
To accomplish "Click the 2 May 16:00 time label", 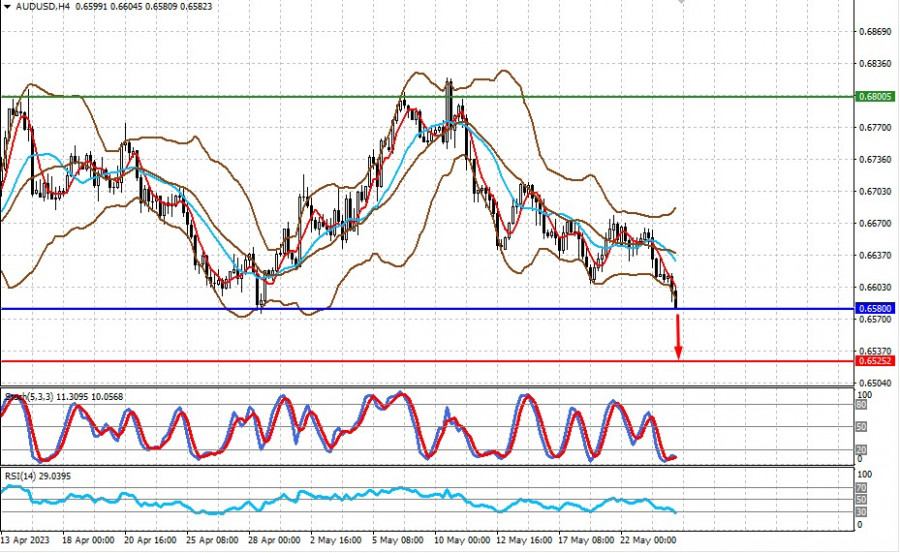I will (x=336, y=540).
